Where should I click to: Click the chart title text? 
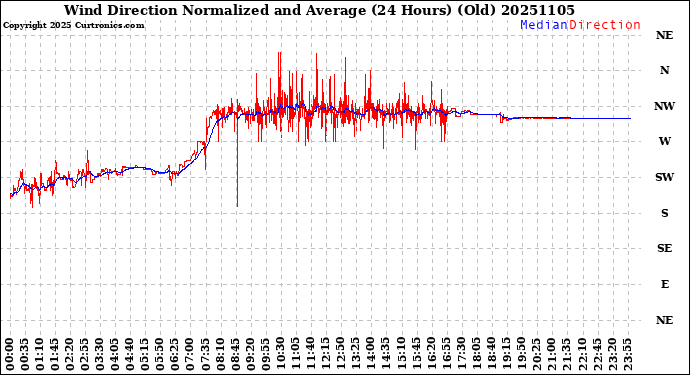(x=319, y=10)
